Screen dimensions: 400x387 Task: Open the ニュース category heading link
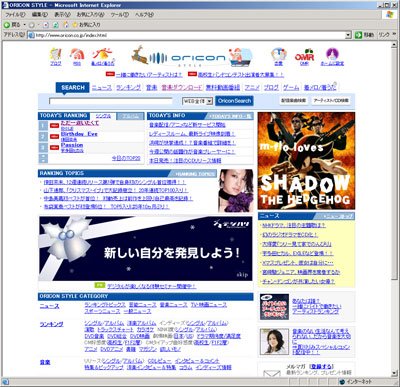tap(49, 306)
